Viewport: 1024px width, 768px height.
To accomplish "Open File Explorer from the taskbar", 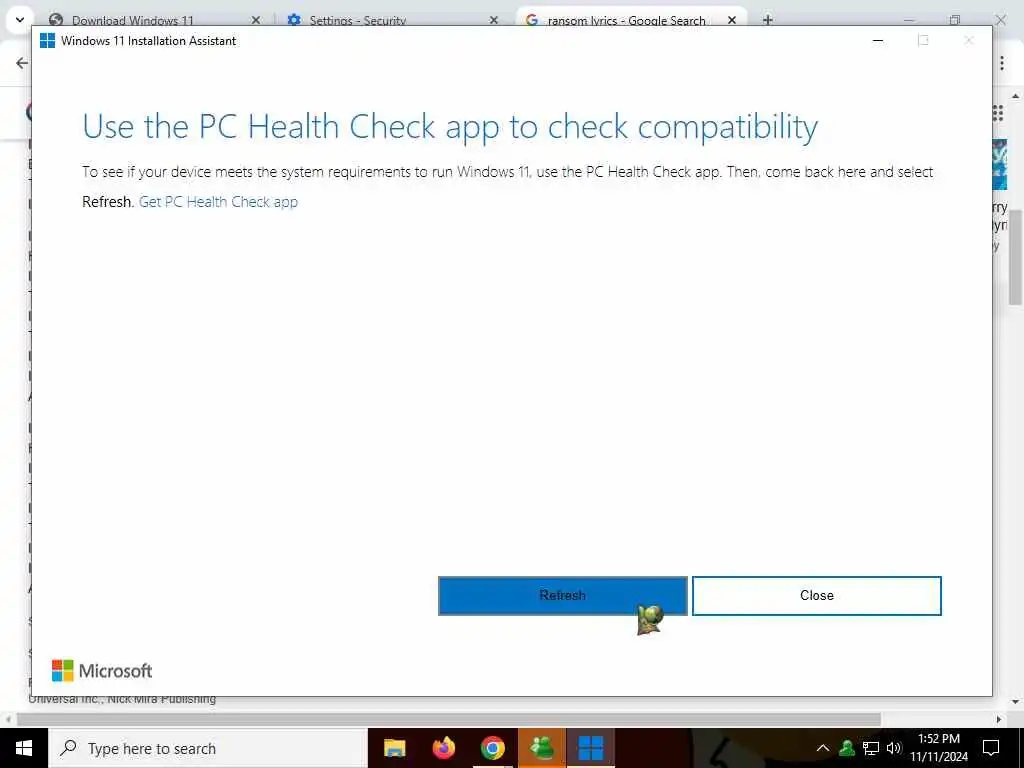I will click(x=394, y=748).
